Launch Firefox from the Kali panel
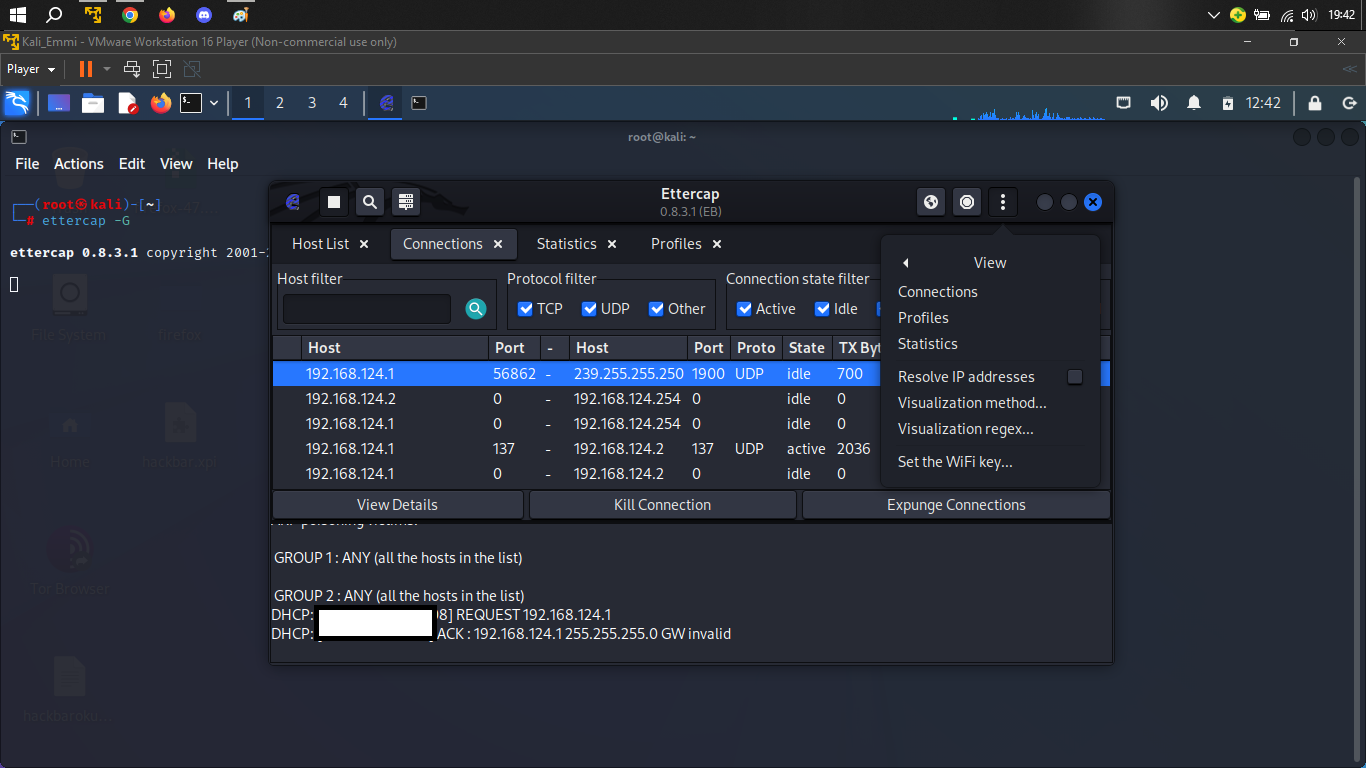The height and width of the screenshot is (768, 1366). [161, 103]
